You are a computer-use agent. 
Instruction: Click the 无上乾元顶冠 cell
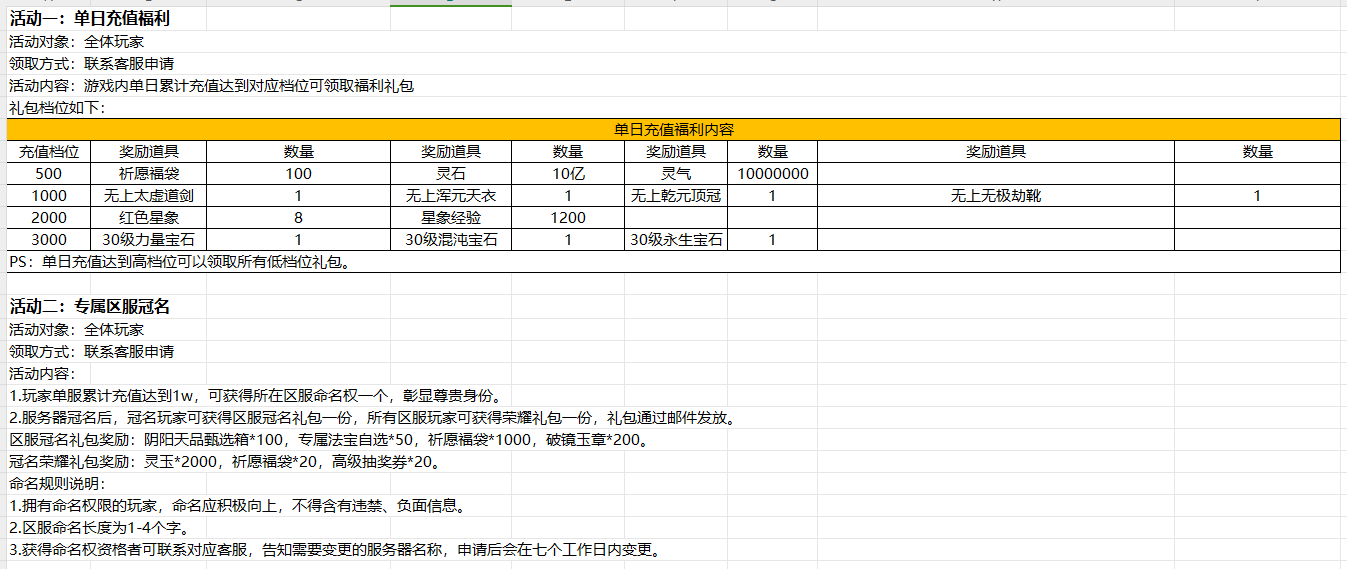(x=676, y=196)
